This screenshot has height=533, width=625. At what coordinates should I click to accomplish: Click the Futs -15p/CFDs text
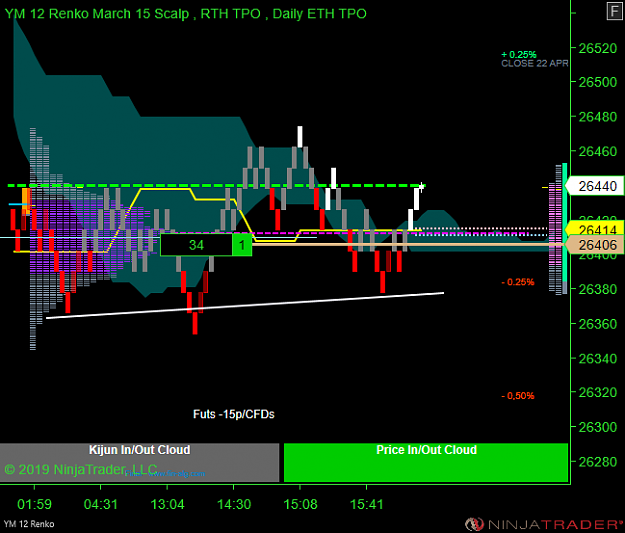click(x=234, y=415)
